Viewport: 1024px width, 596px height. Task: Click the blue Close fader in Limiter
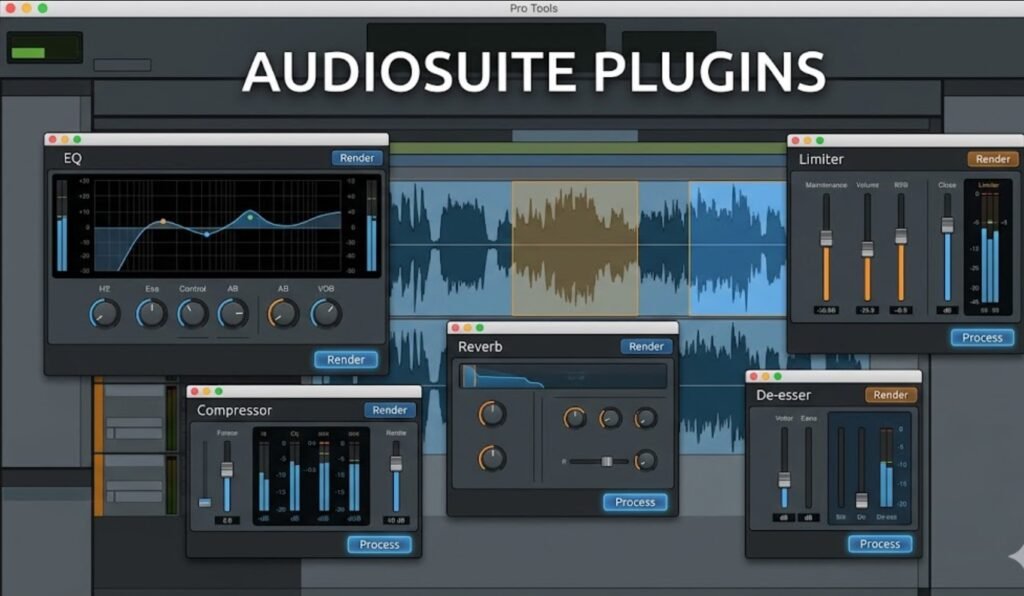(947, 225)
